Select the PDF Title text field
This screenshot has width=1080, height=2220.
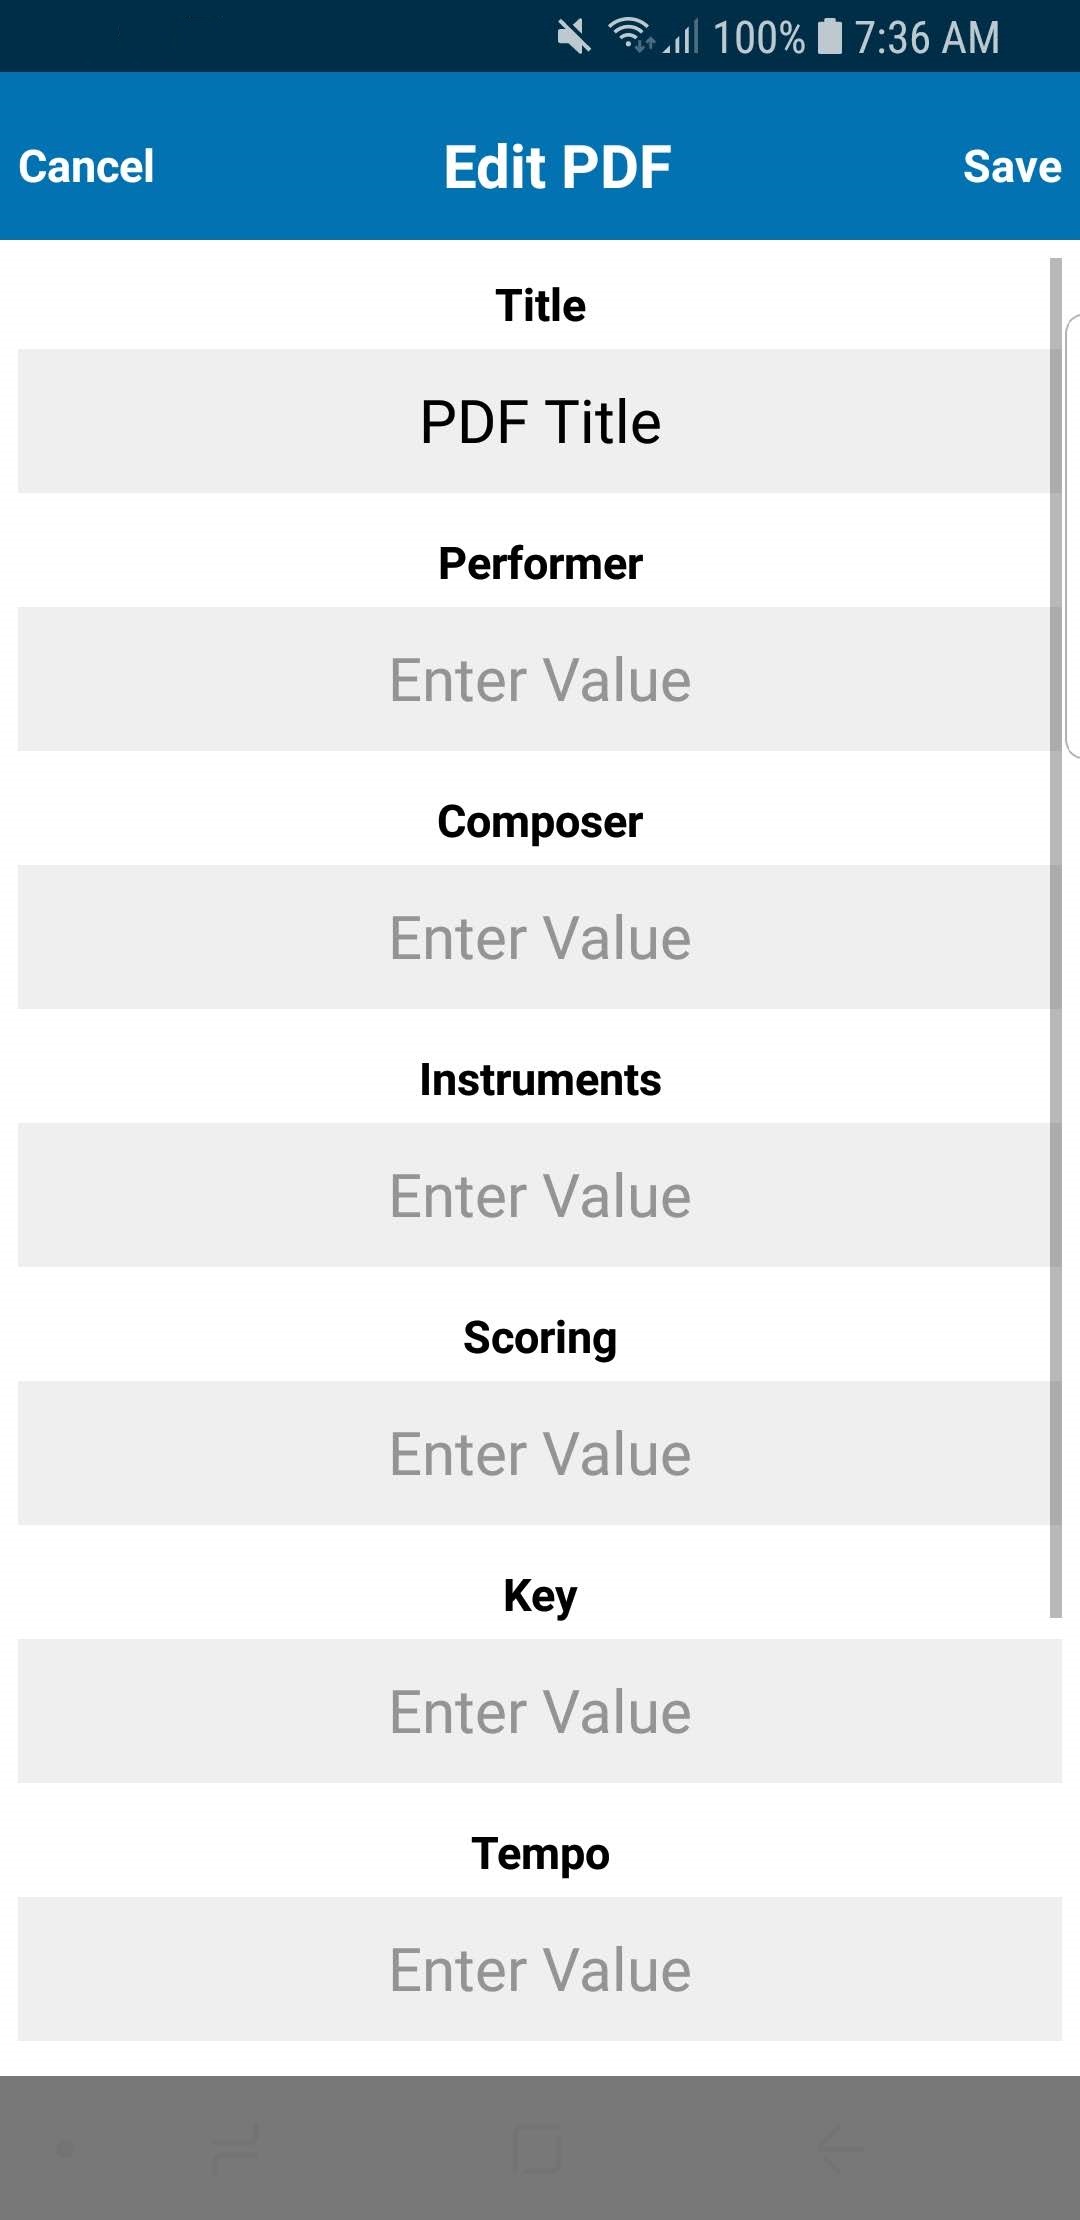pyautogui.click(x=540, y=421)
